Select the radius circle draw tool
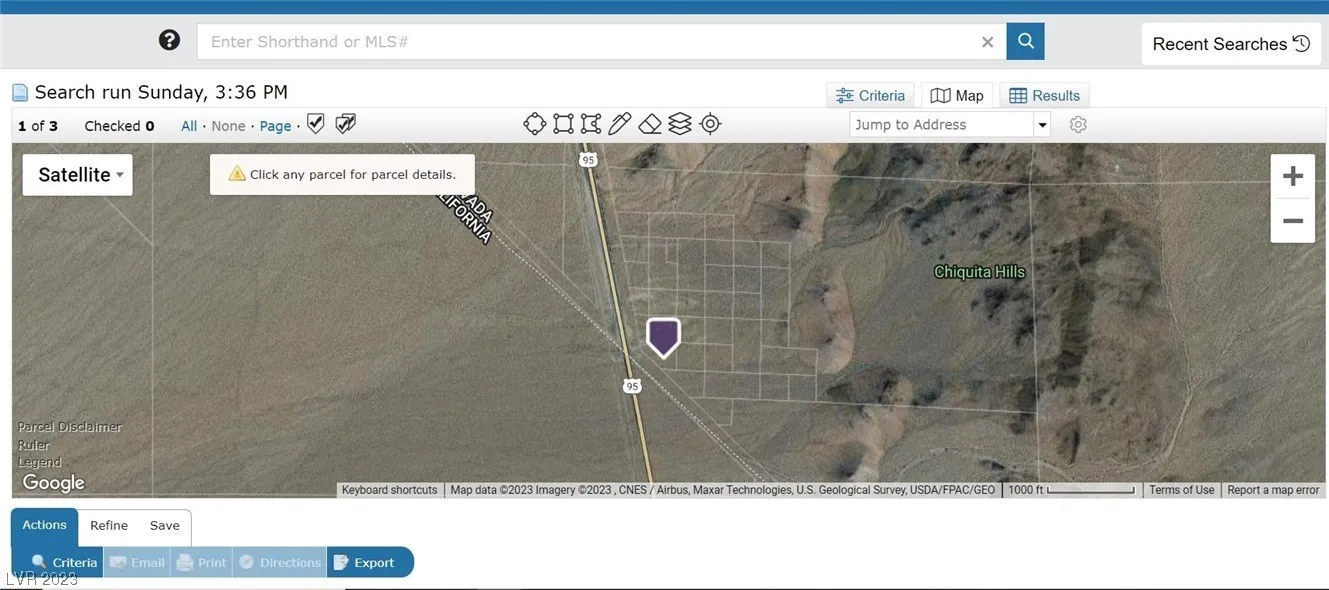 (535, 124)
